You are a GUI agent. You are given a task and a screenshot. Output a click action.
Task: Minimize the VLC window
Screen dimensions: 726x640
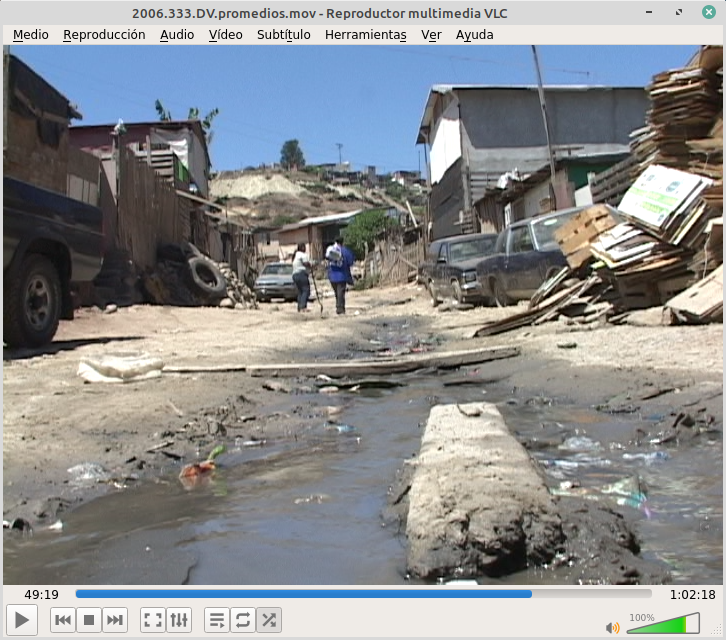pyautogui.click(x=649, y=13)
